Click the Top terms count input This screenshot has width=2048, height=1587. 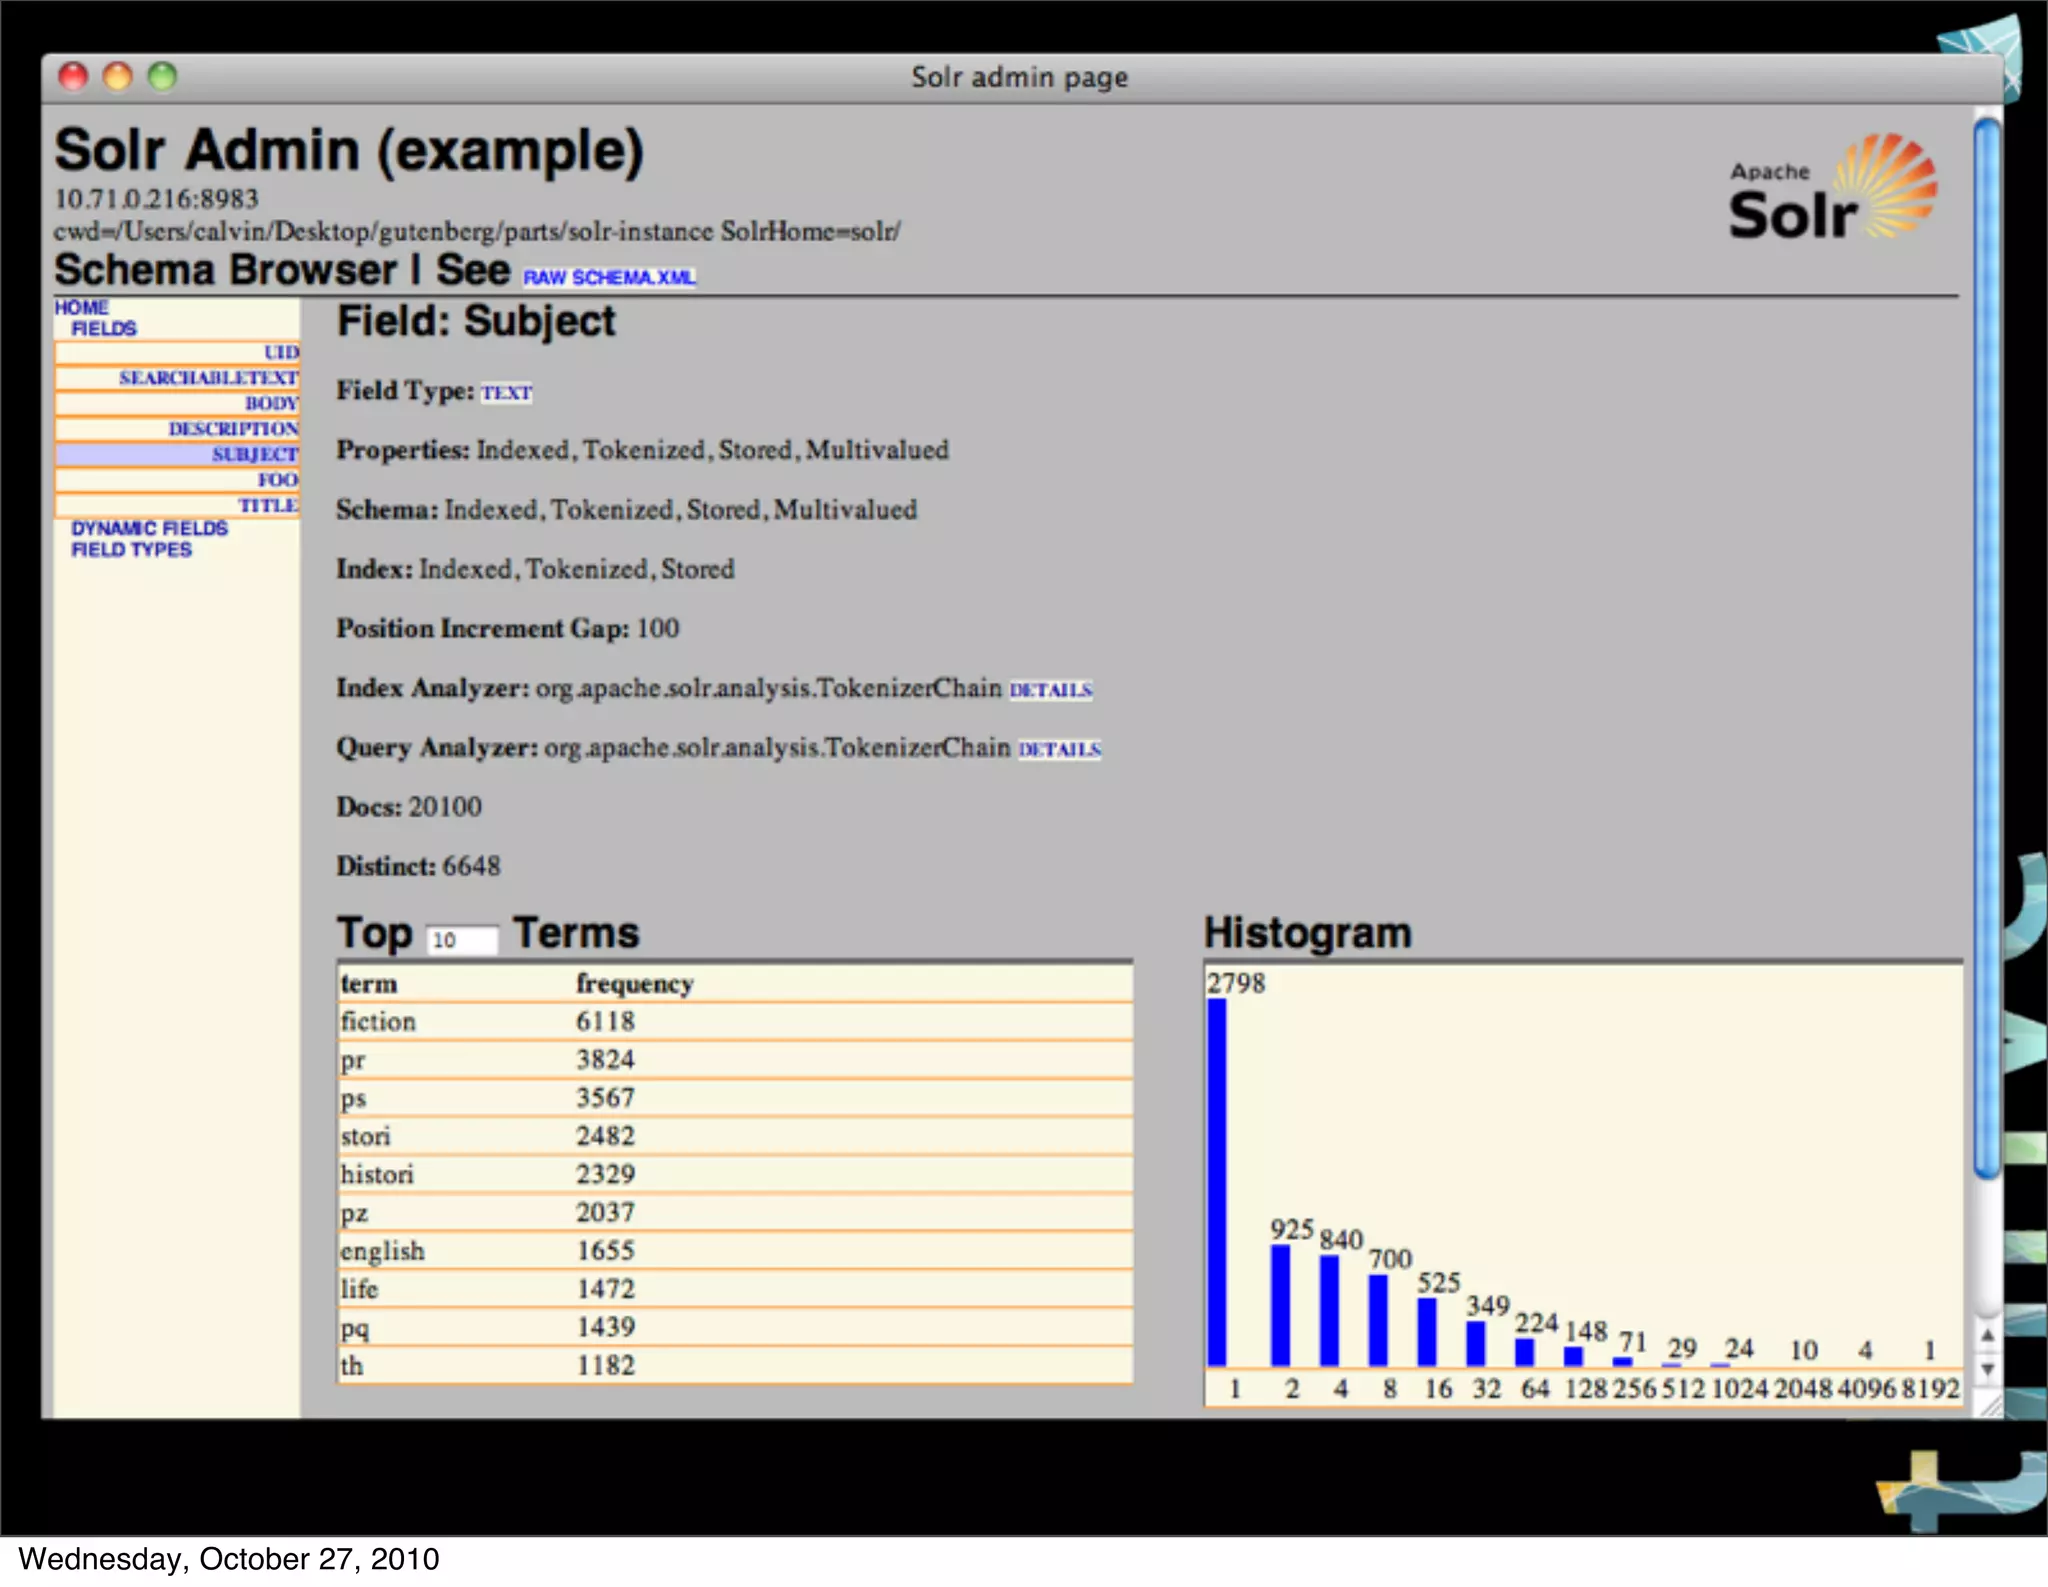(x=461, y=940)
